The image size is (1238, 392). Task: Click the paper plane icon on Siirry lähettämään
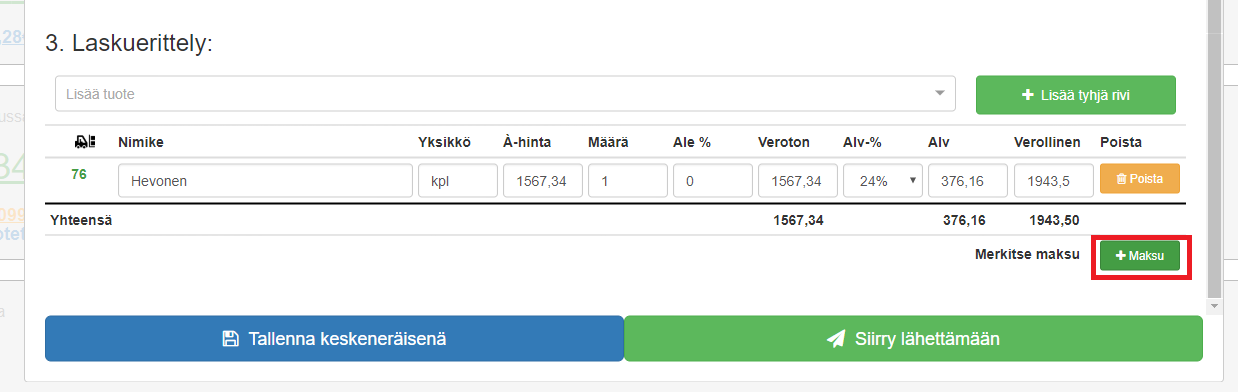pos(836,339)
